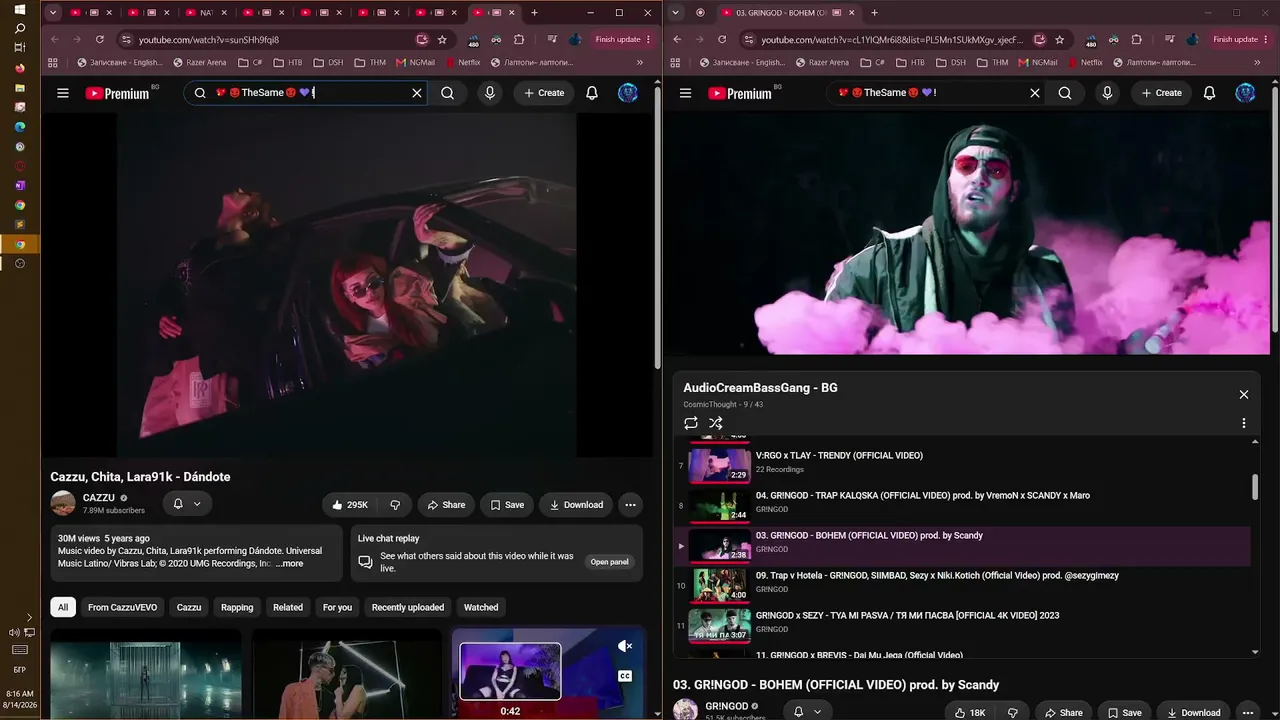
Task: Select the All filter chip
Action: [63, 607]
